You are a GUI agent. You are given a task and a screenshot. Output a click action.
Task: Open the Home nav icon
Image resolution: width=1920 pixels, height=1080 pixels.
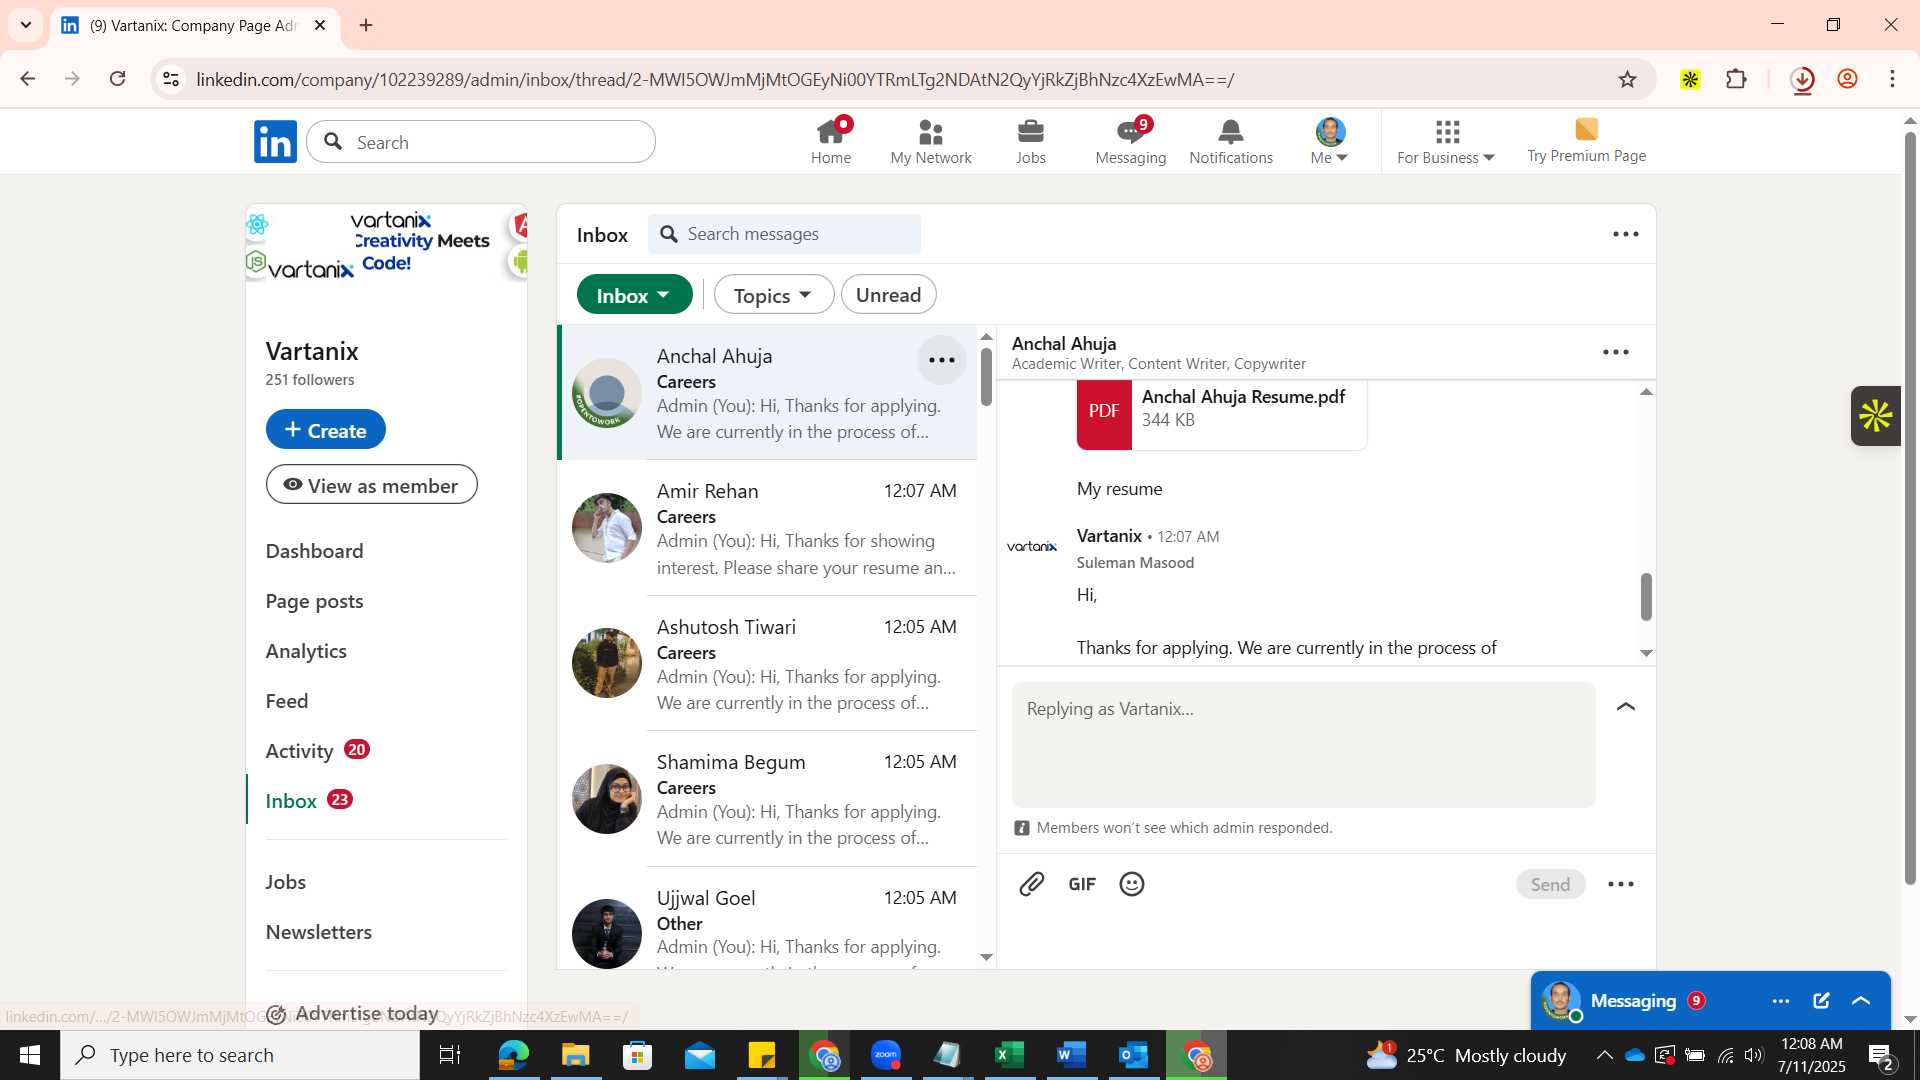coord(831,142)
